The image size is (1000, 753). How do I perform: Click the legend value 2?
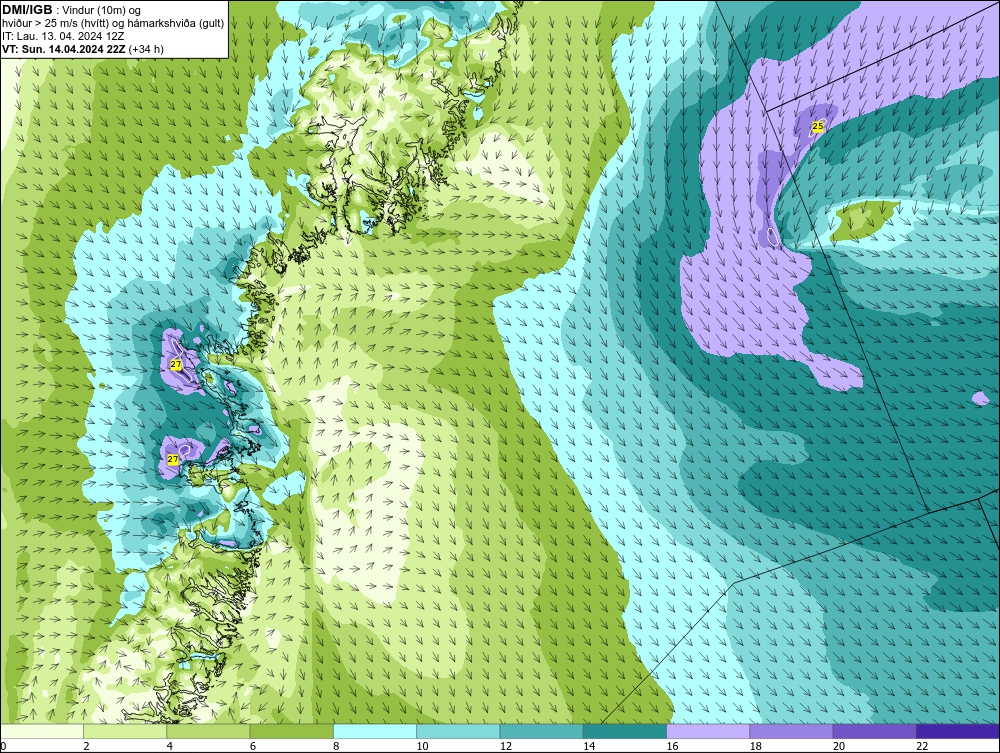pos(86,746)
